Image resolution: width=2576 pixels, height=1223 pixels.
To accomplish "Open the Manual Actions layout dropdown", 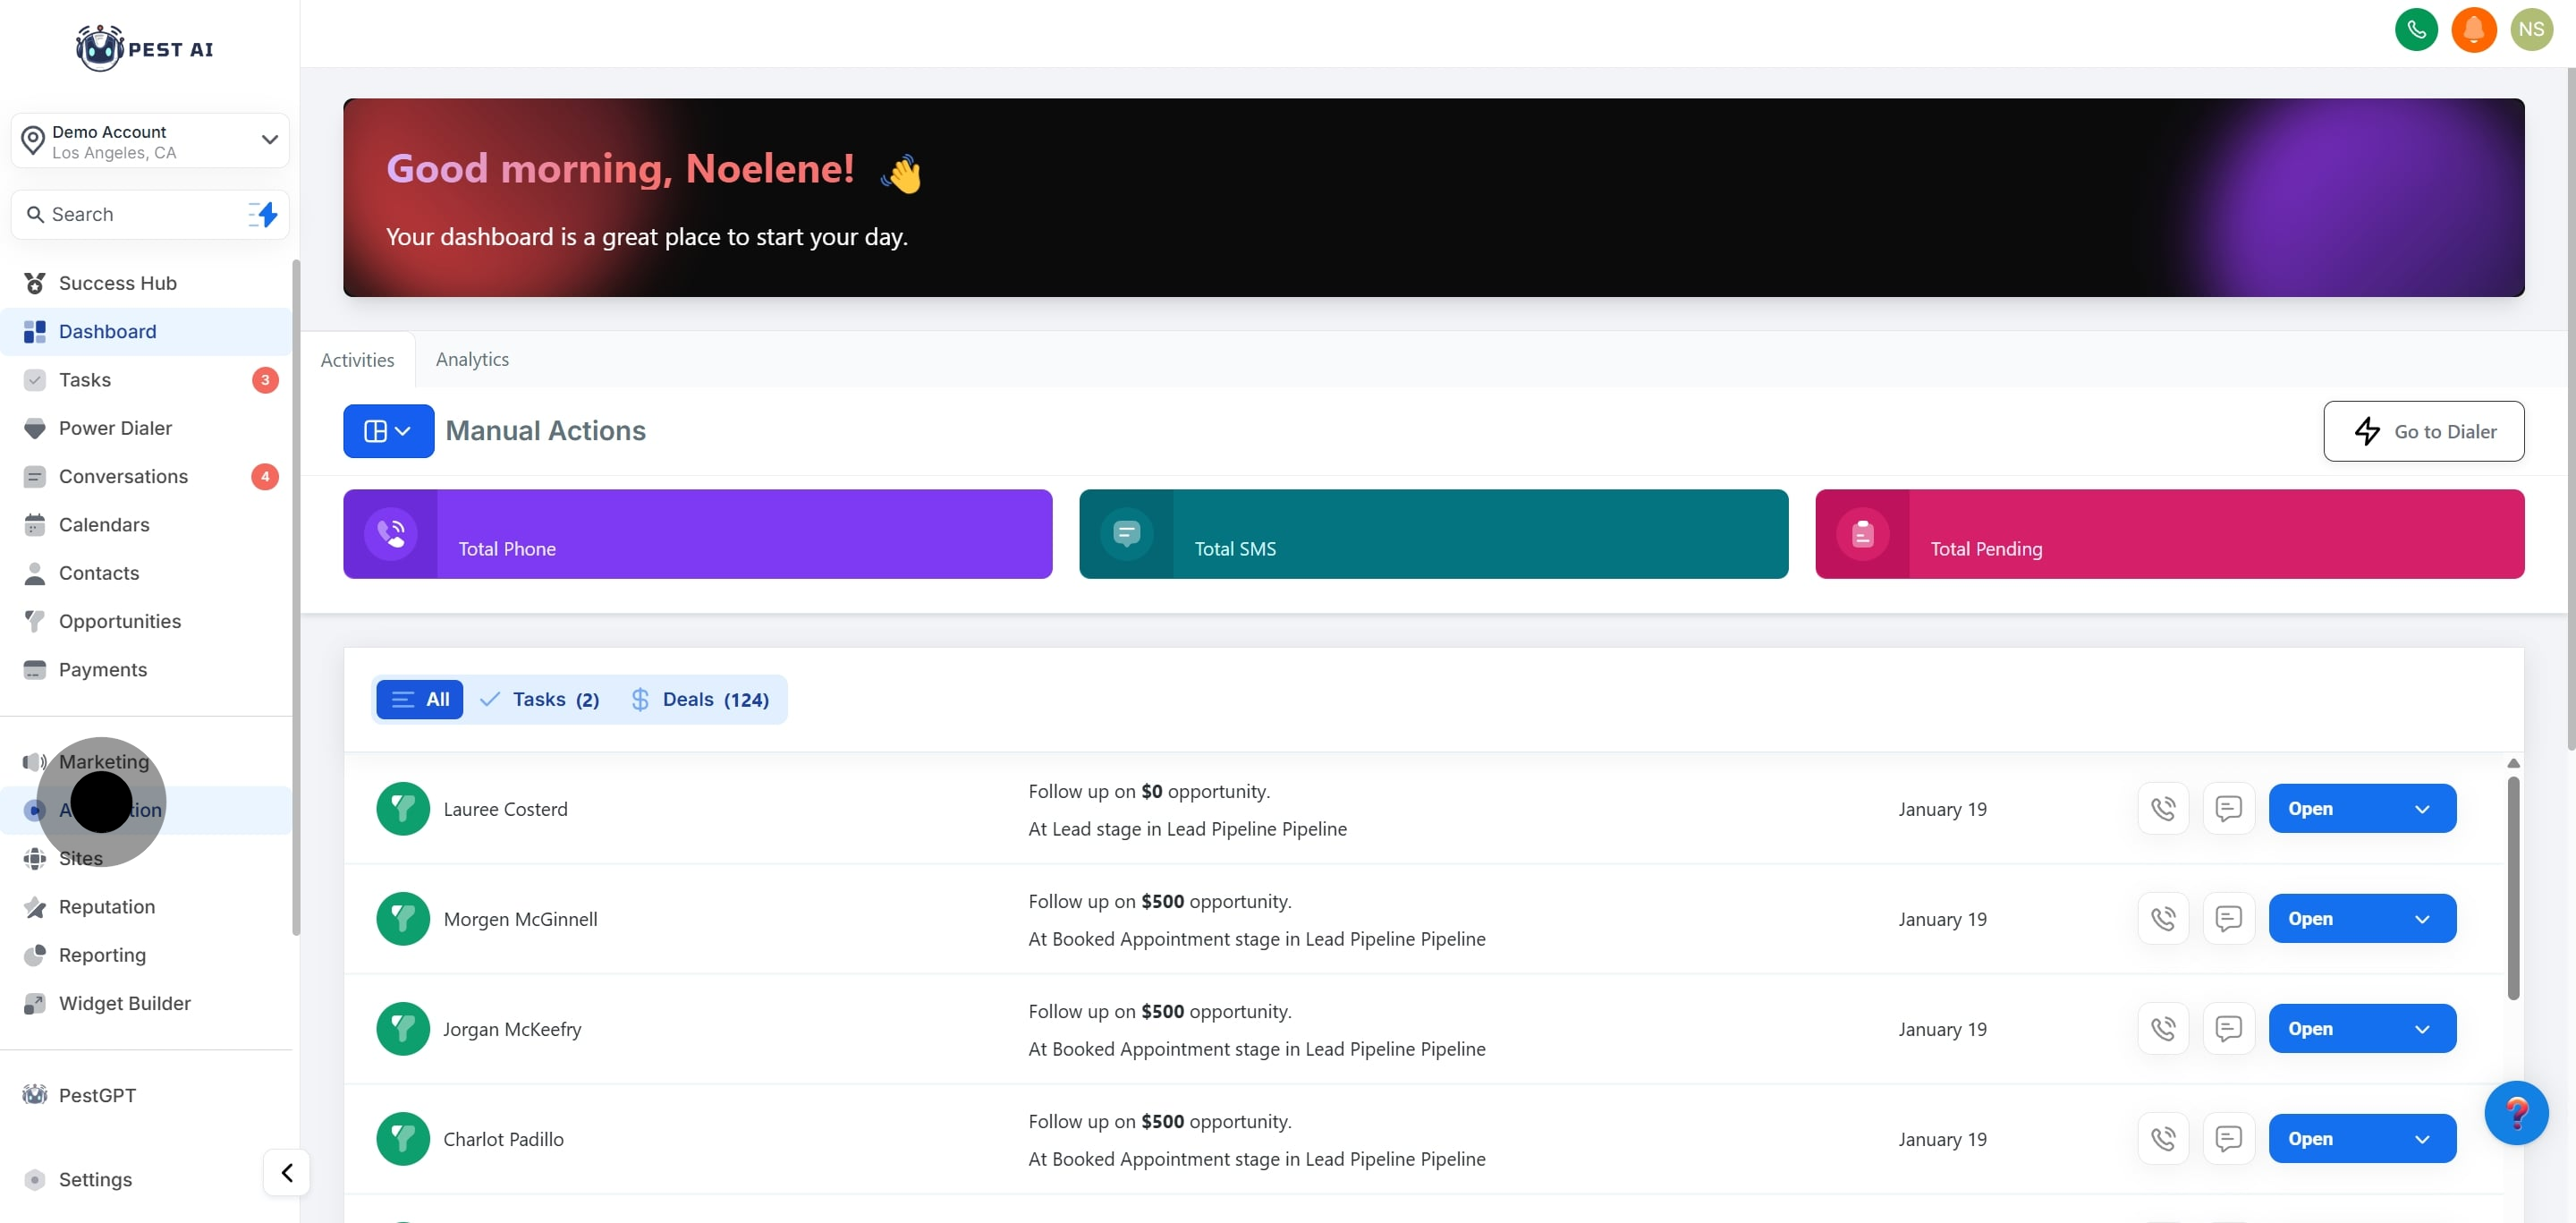I will tap(388, 431).
